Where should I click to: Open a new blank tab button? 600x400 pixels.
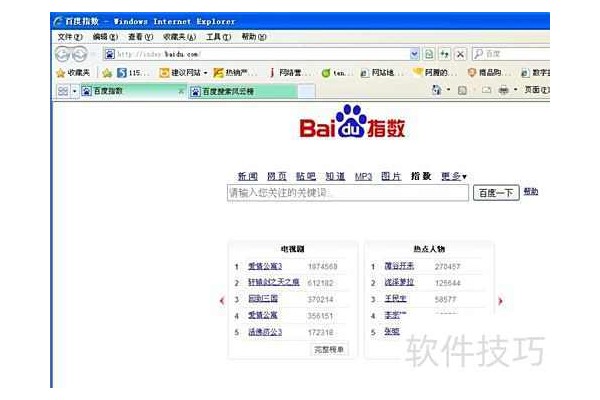pyautogui.click(x=307, y=92)
